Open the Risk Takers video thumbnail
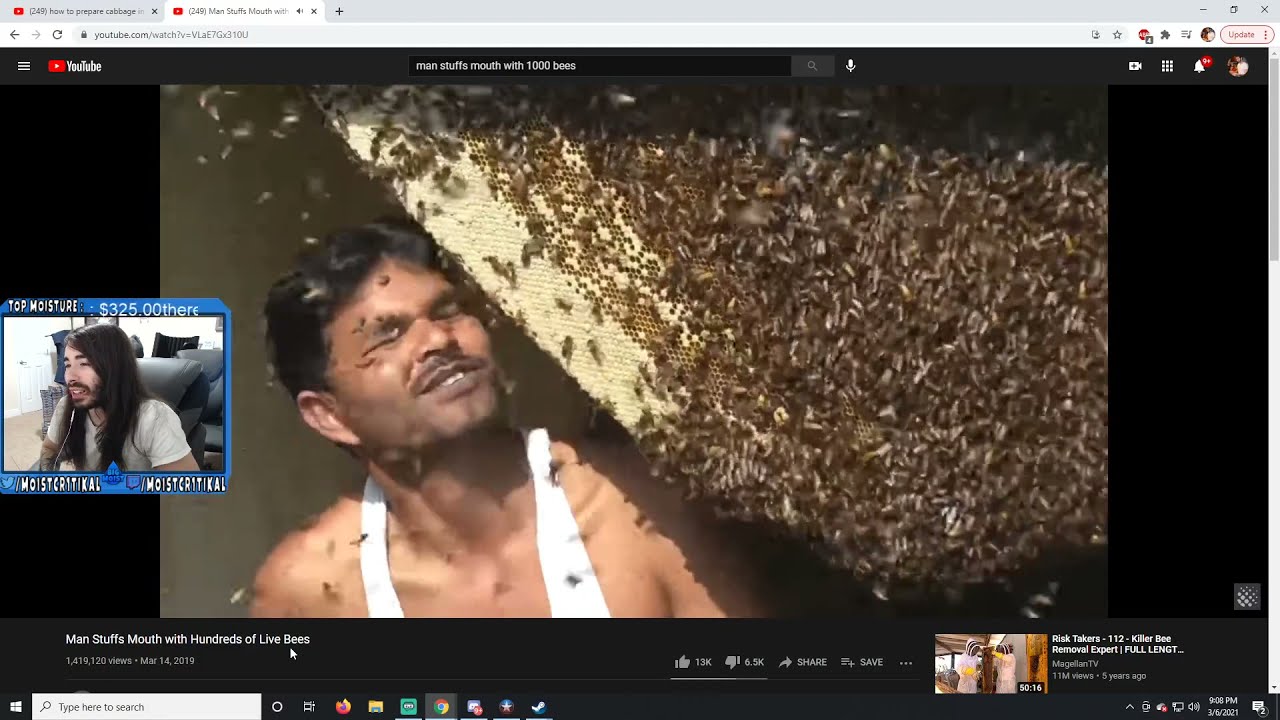 click(x=991, y=664)
